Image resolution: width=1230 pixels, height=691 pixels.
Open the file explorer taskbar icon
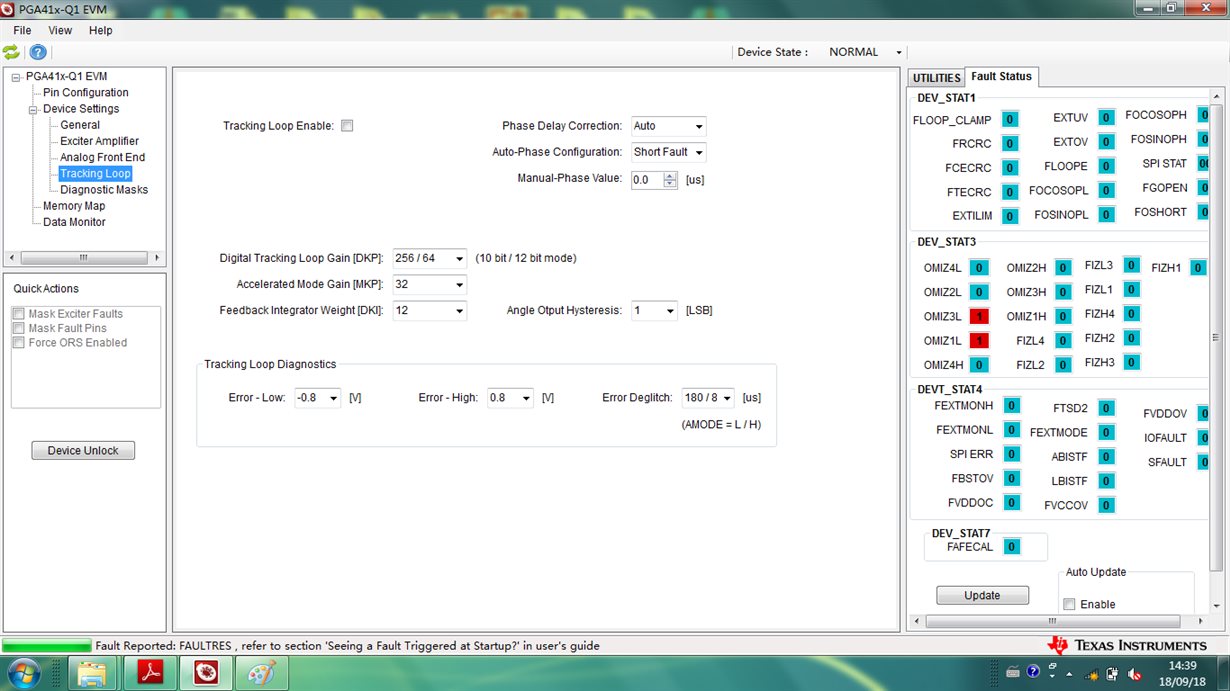(x=92, y=674)
